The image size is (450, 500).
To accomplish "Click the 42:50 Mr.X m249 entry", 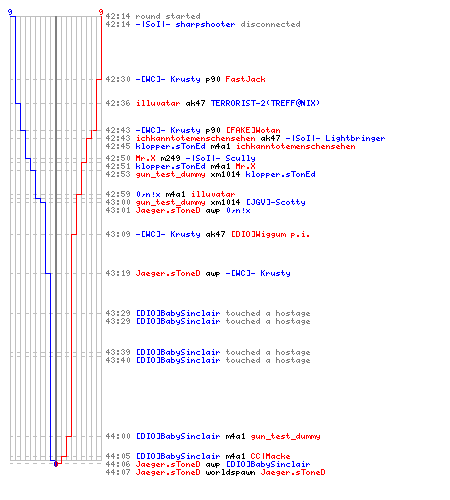I will 180,158.
